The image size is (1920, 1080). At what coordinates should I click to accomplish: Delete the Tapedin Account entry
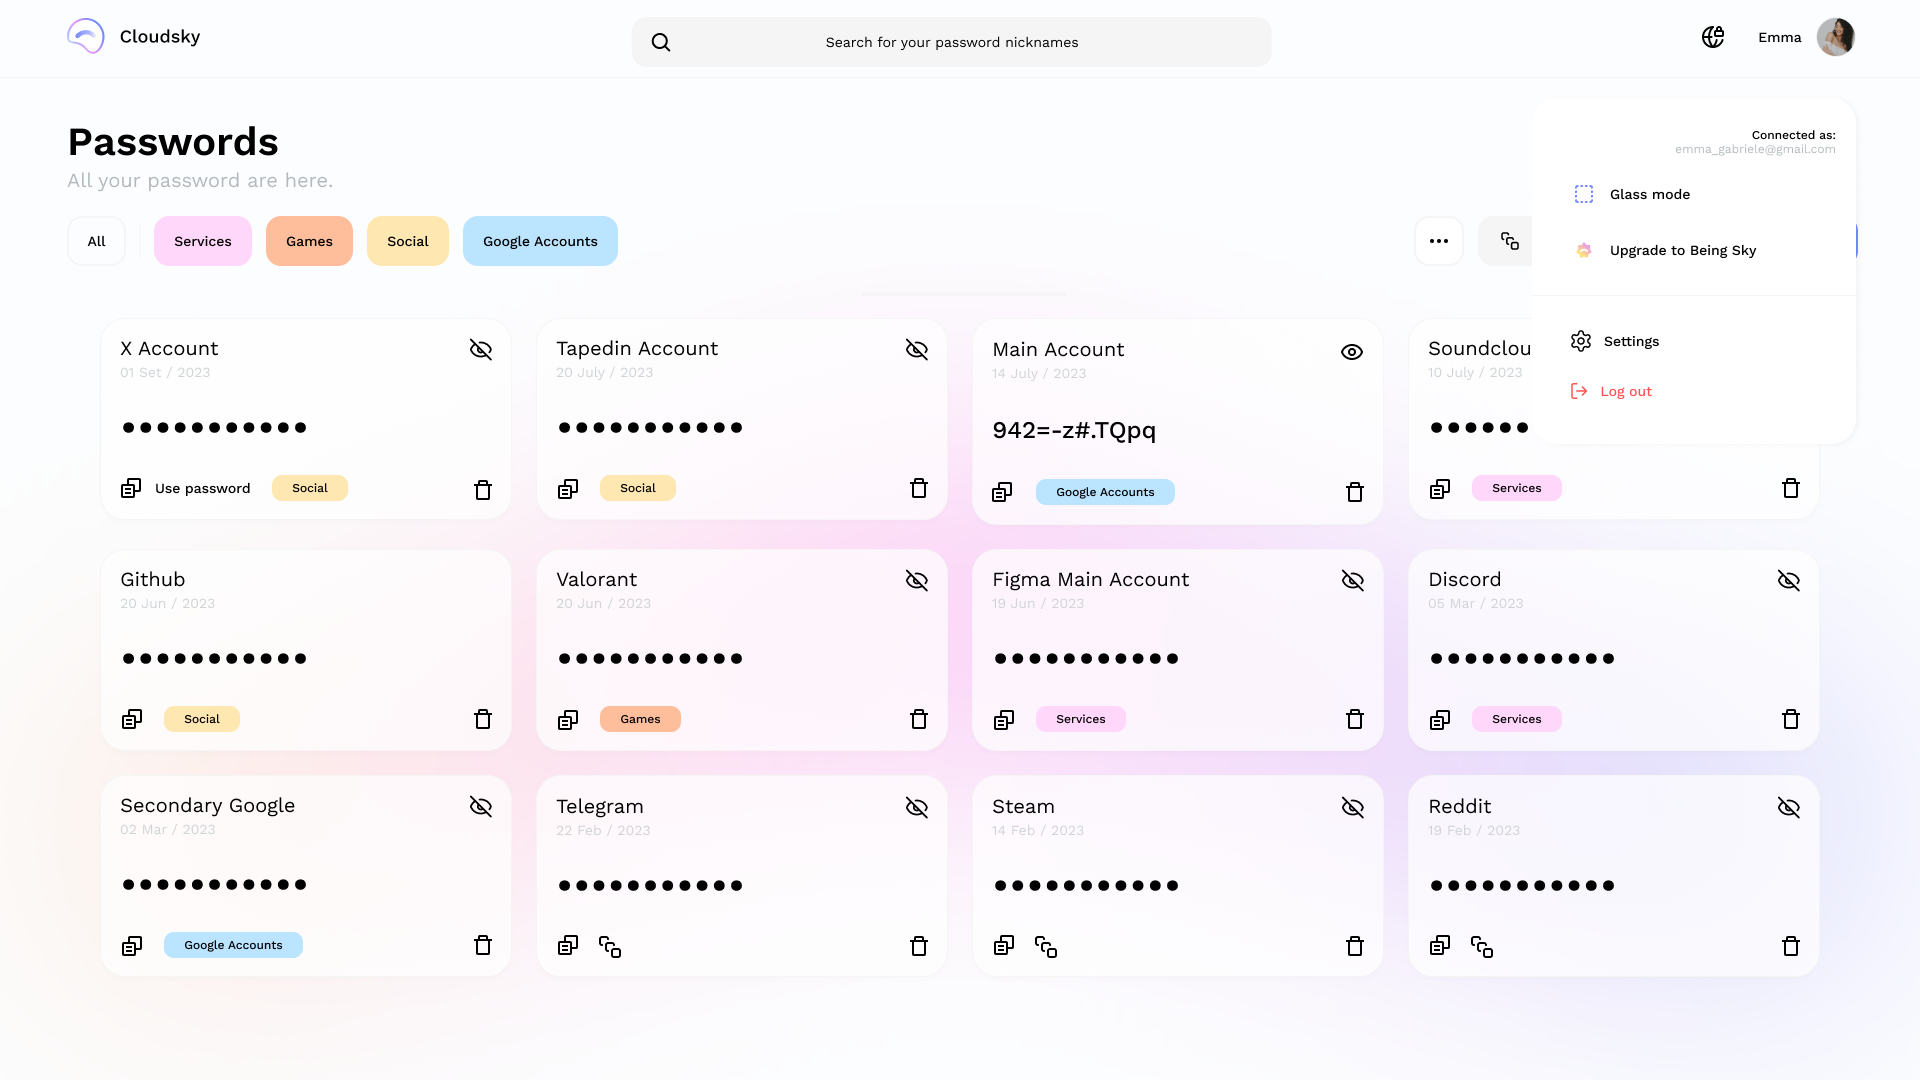[x=919, y=488]
